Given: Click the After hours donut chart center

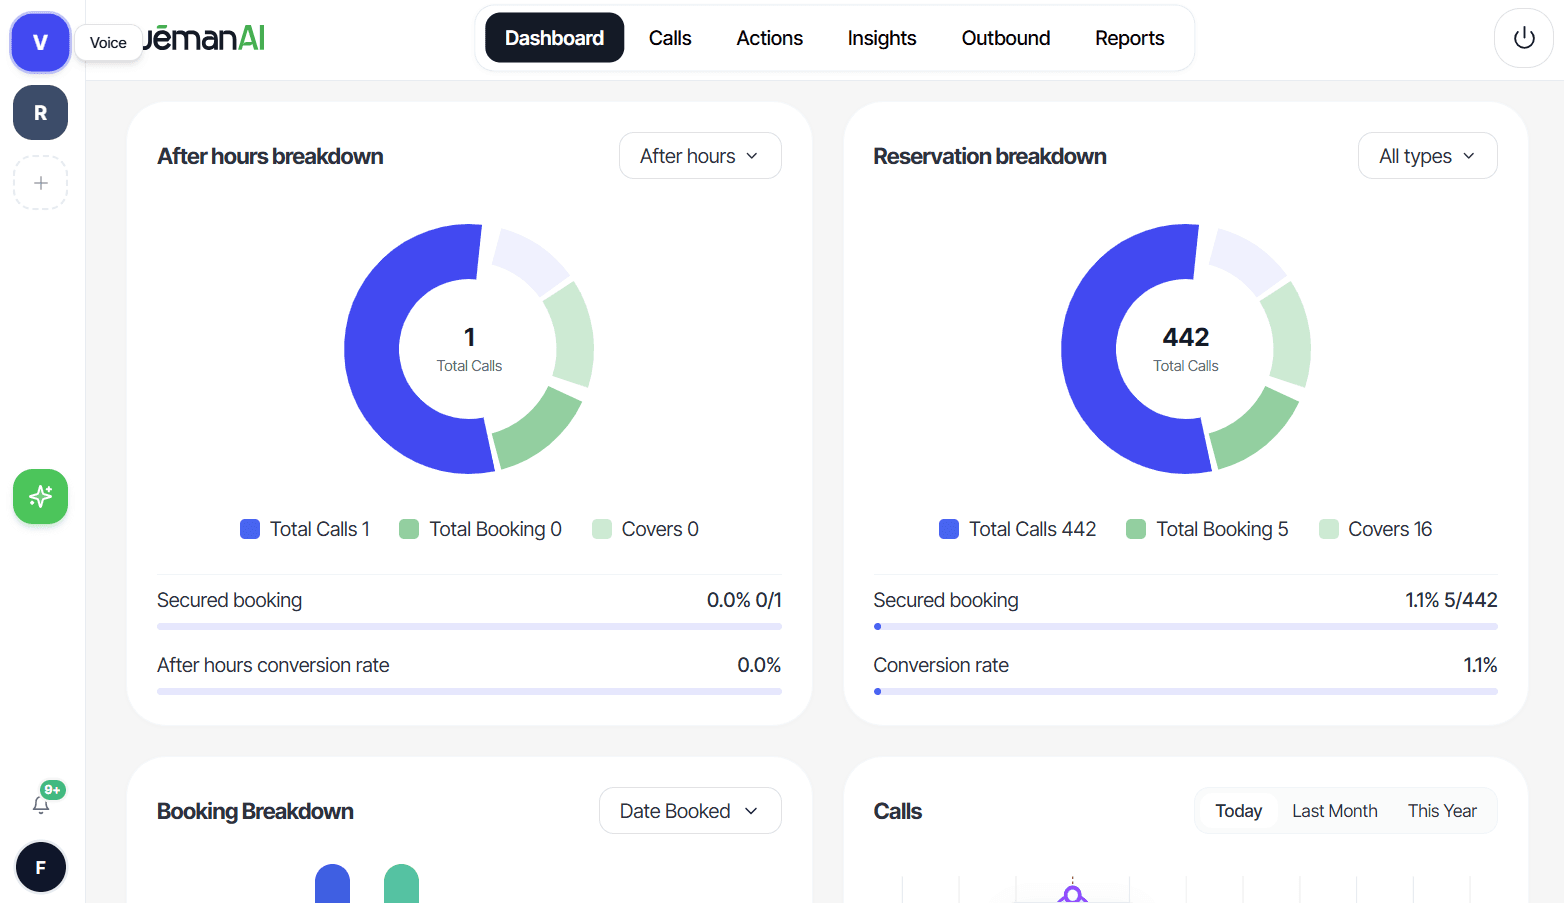Looking at the screenshot, I should tap(469, 349).
